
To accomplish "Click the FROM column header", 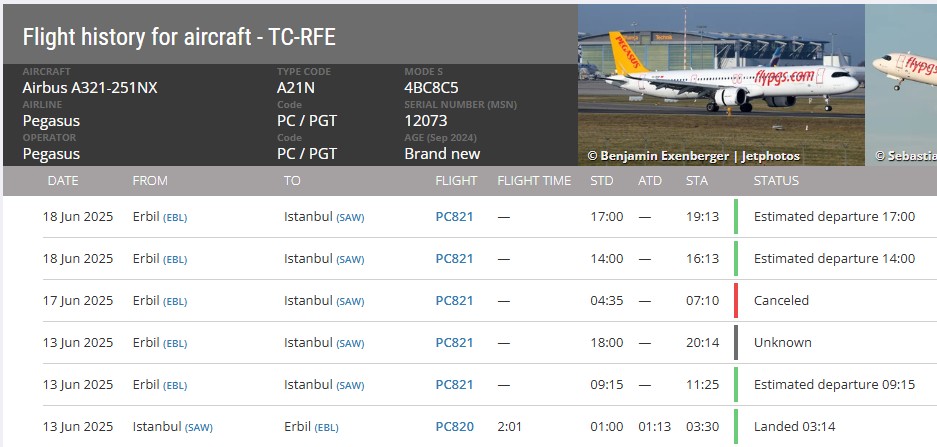I will (150, 180).
